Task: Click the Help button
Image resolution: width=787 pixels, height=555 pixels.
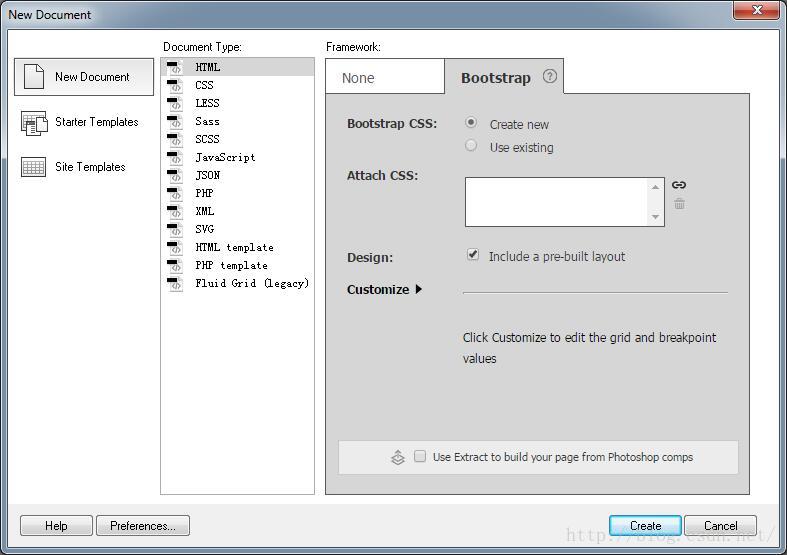Action: [x=56, y=525]
